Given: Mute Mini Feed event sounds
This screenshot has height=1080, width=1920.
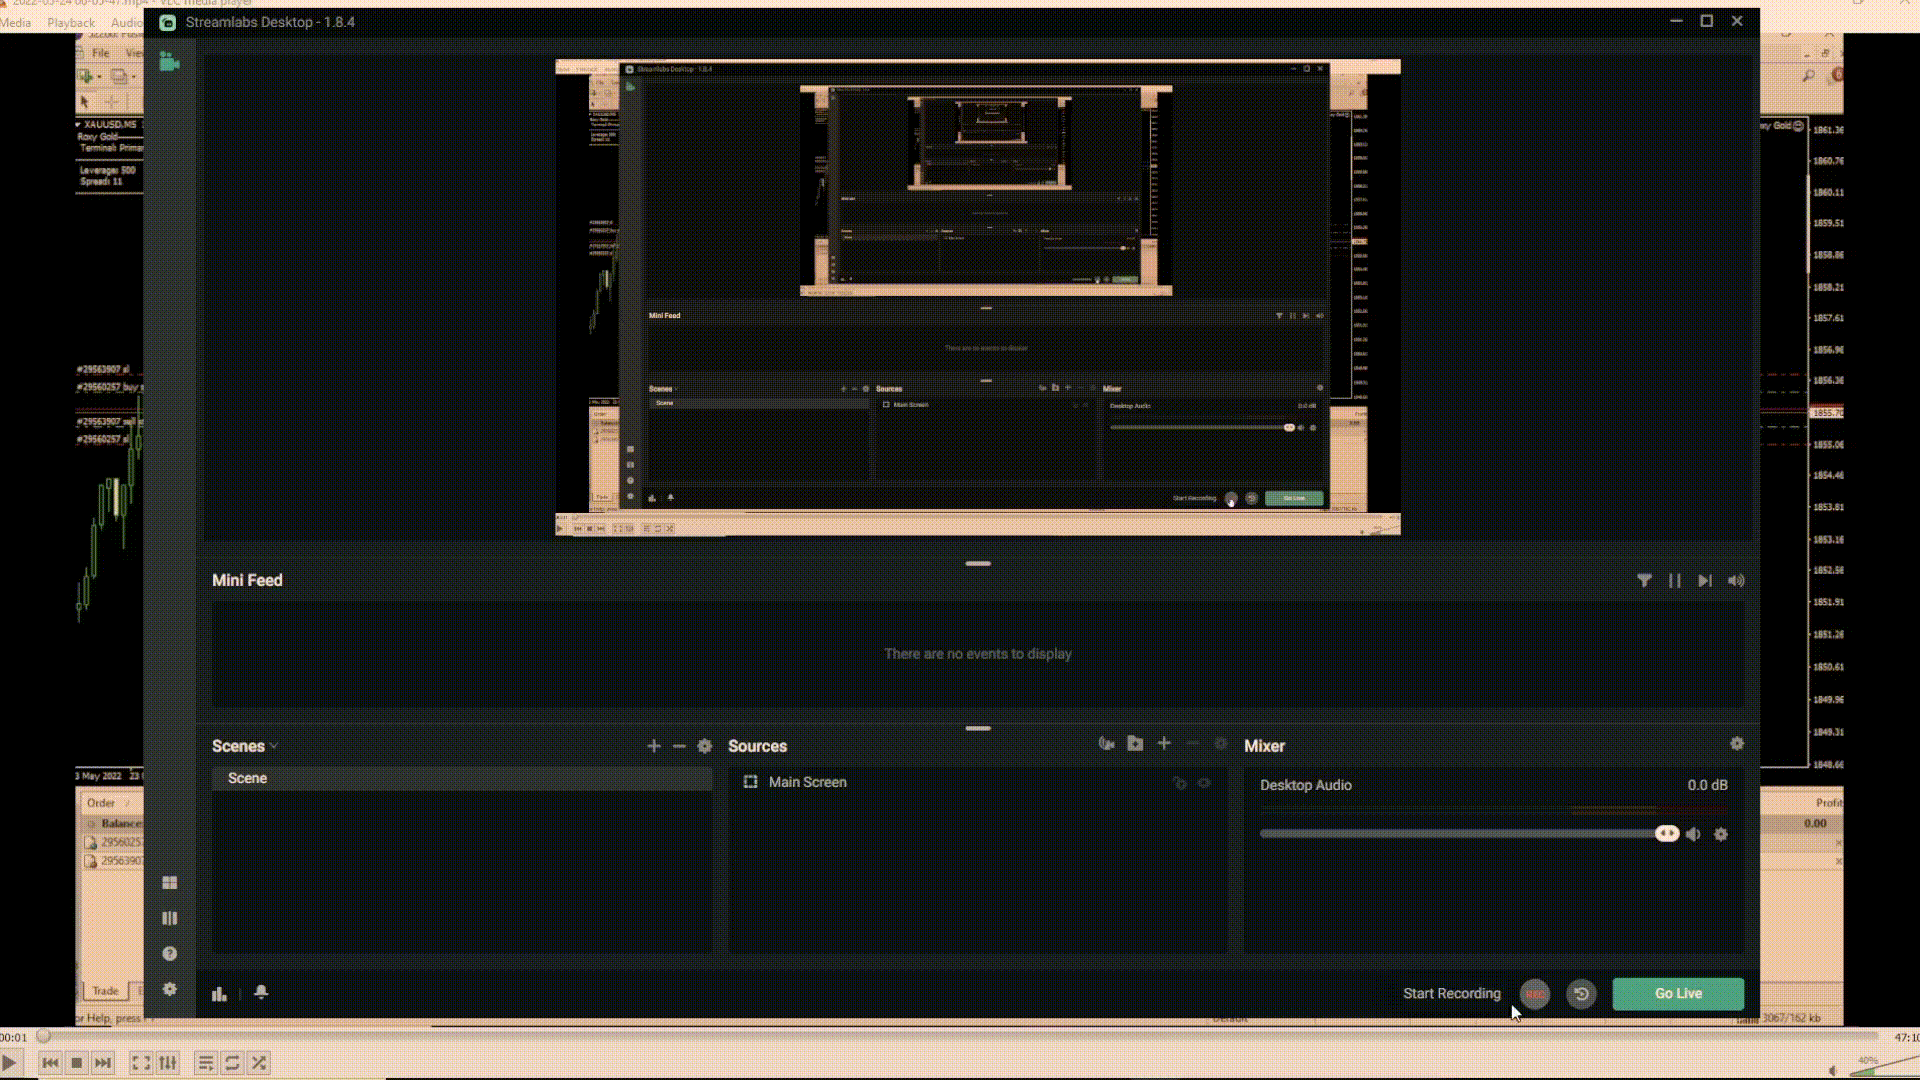Looking at the screenshot, I should tap(1736, 581).
